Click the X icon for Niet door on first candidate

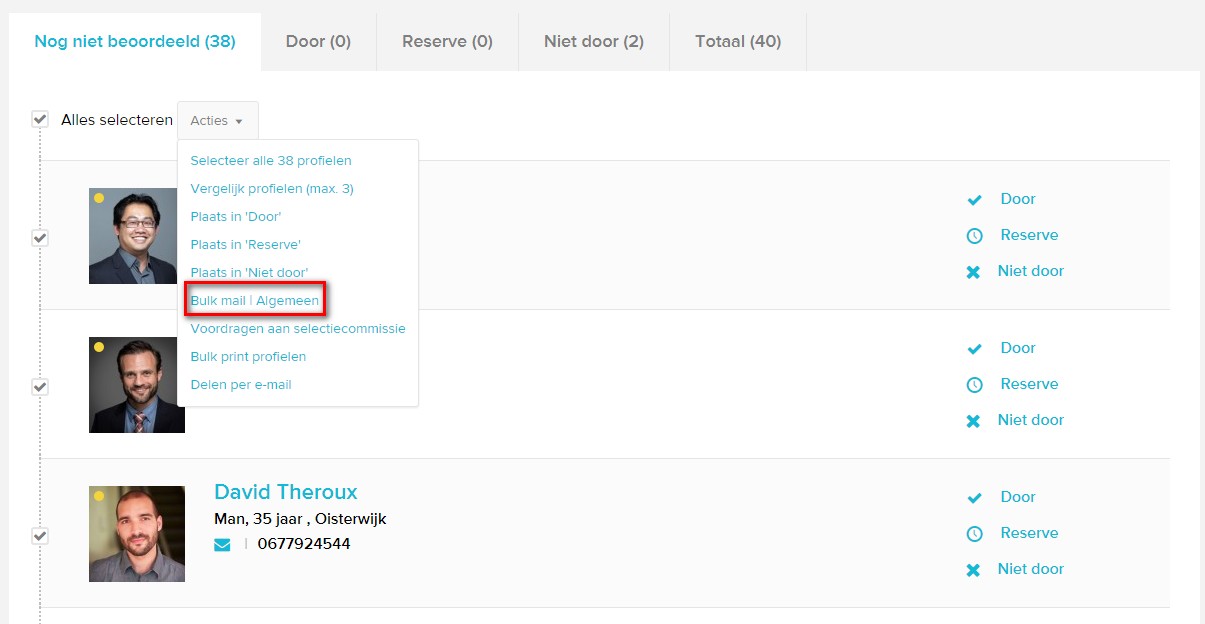click(973, 272)
